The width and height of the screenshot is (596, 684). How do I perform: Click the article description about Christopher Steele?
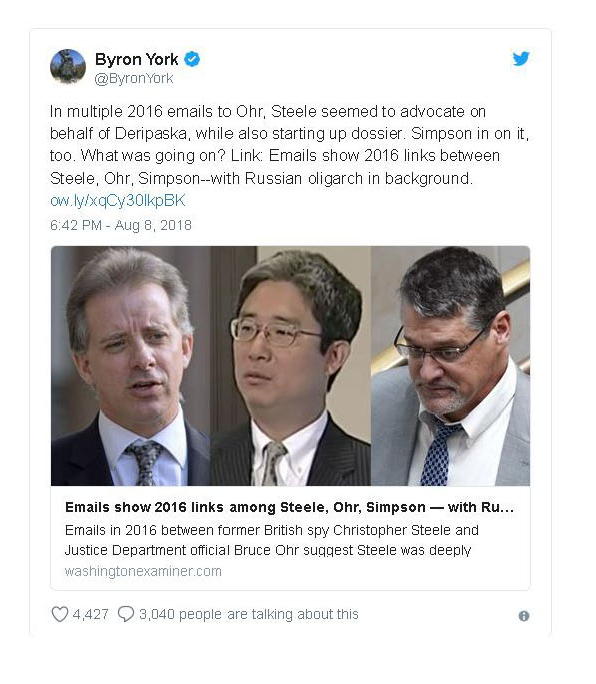272,540
